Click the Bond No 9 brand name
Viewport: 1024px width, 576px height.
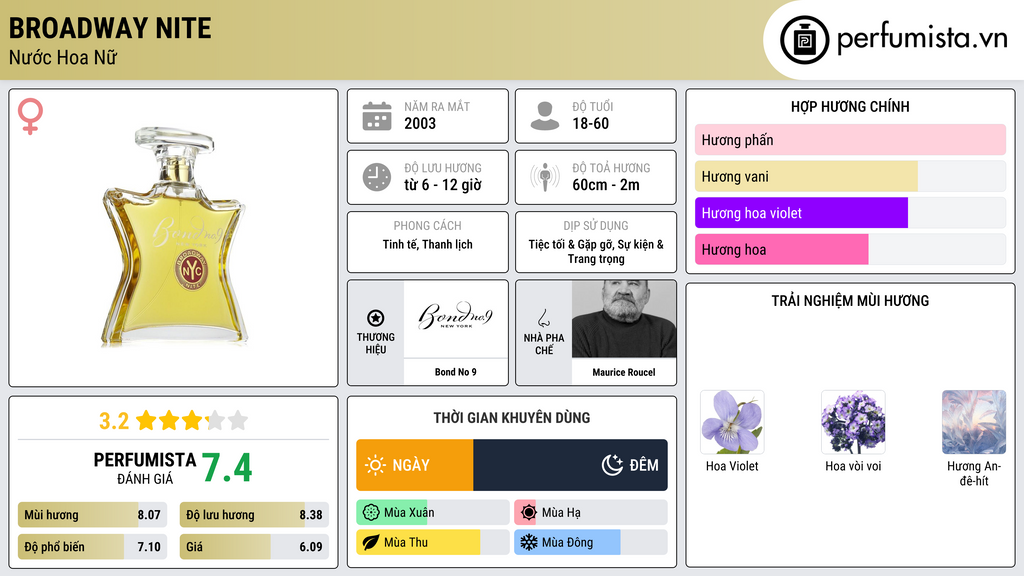pyautogui.click(x=455, y=372)
